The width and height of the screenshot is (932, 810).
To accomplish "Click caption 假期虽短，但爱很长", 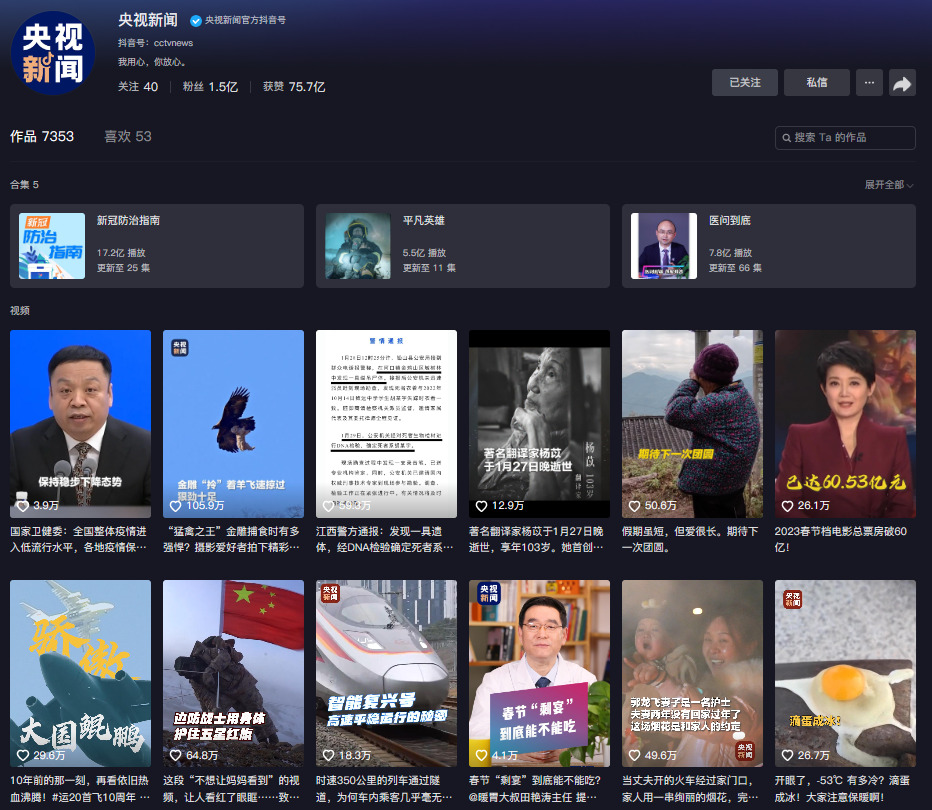I will point(690,539).
